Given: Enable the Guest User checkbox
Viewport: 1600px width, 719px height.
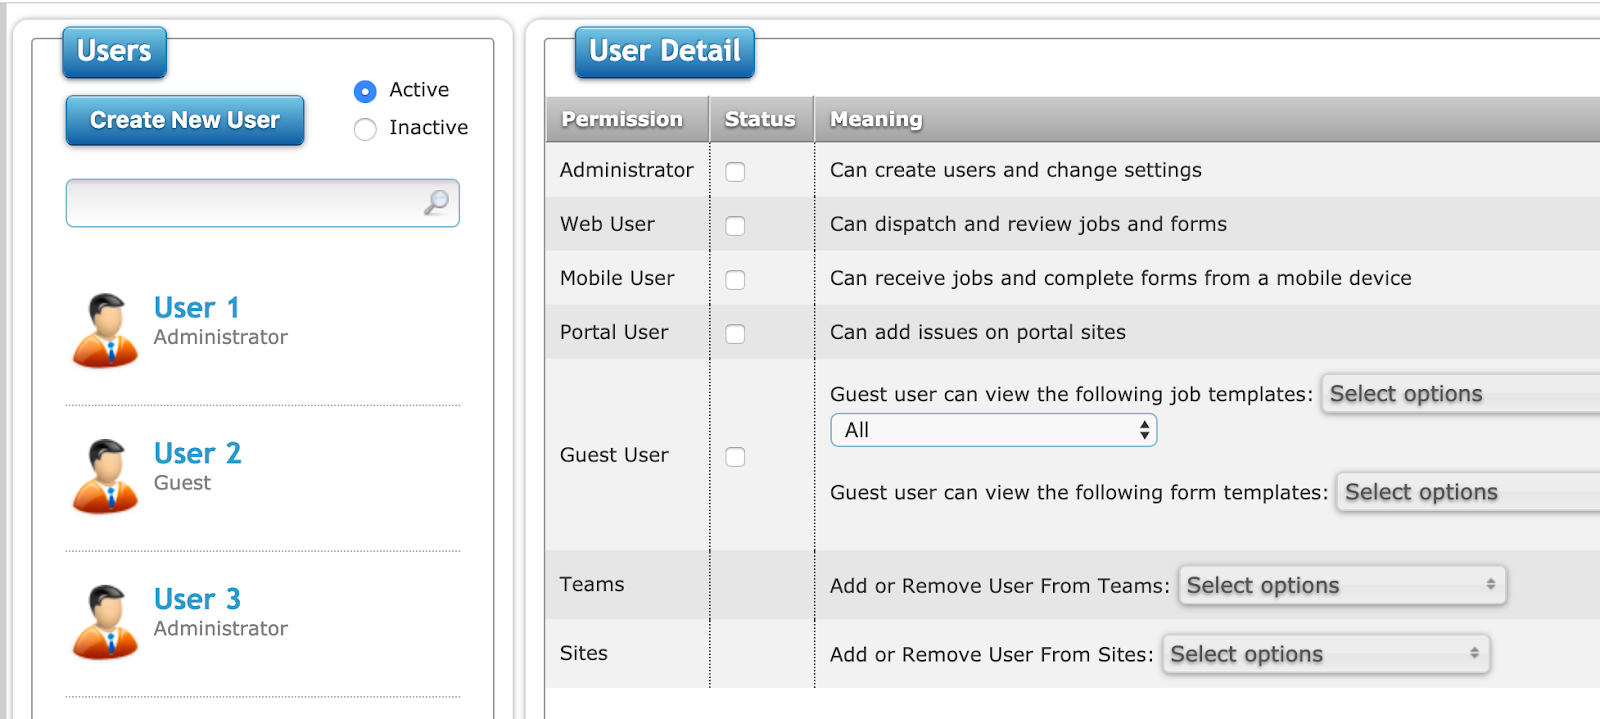Looking at the screenshot, I should point(735,457).
